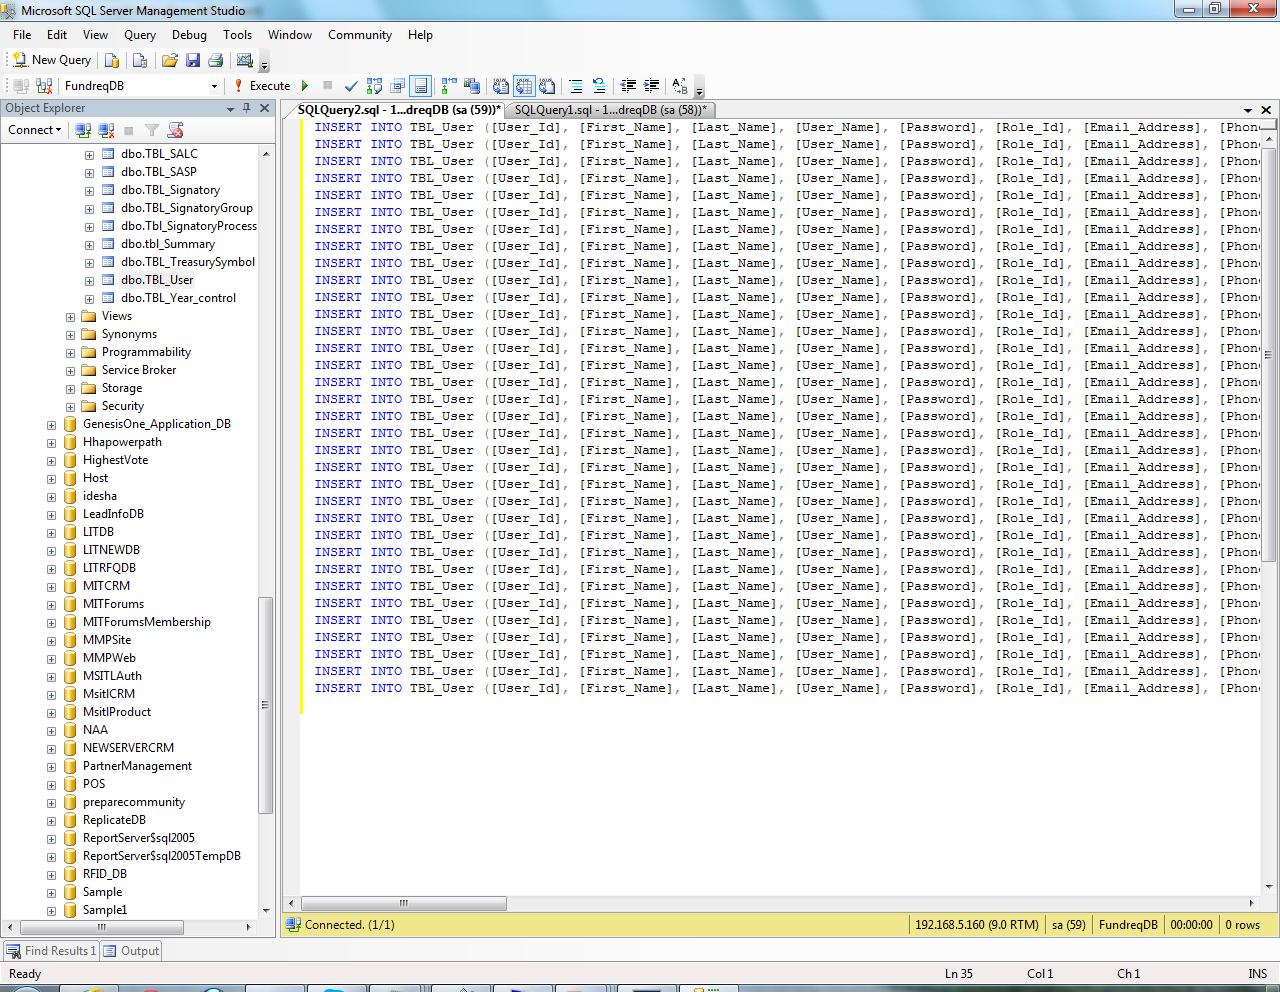Image resolution: width=1280 pixels, height=992 pixels.
Task: Toggle Include Client Statistics
Action: tap(472, 86)
